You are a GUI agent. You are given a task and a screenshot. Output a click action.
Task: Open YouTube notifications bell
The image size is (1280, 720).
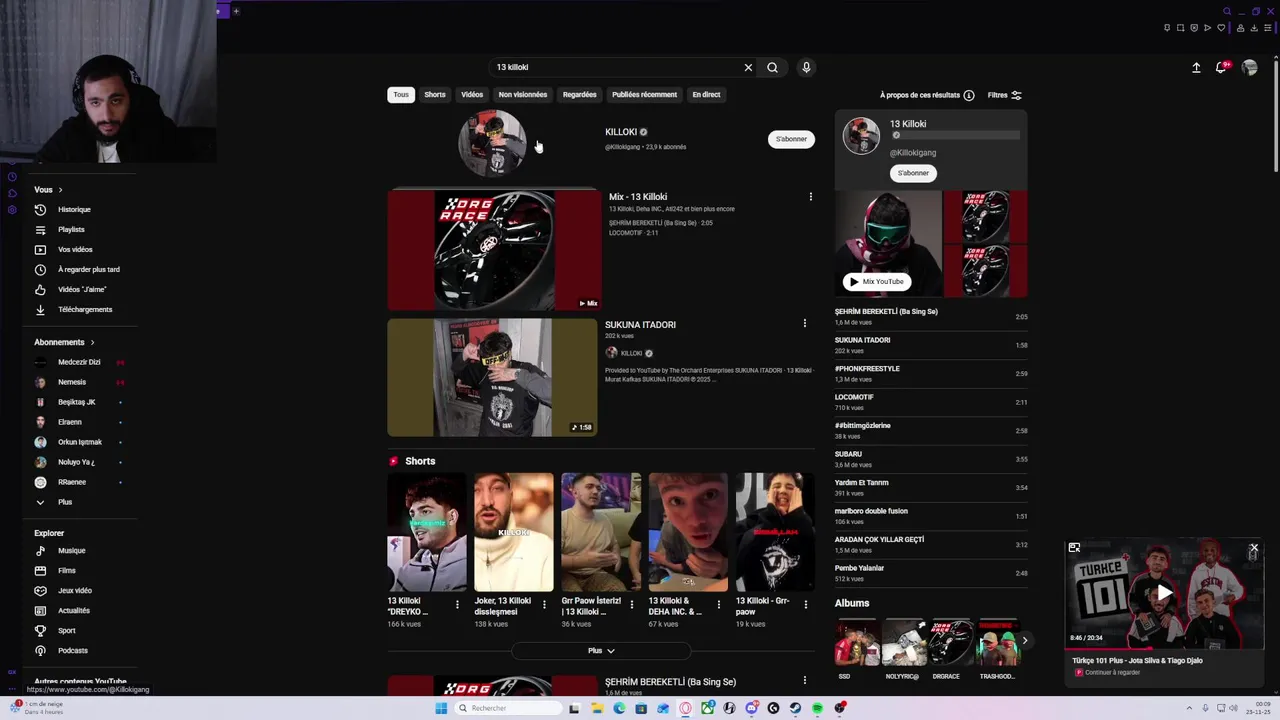[x=1221, y=67]
